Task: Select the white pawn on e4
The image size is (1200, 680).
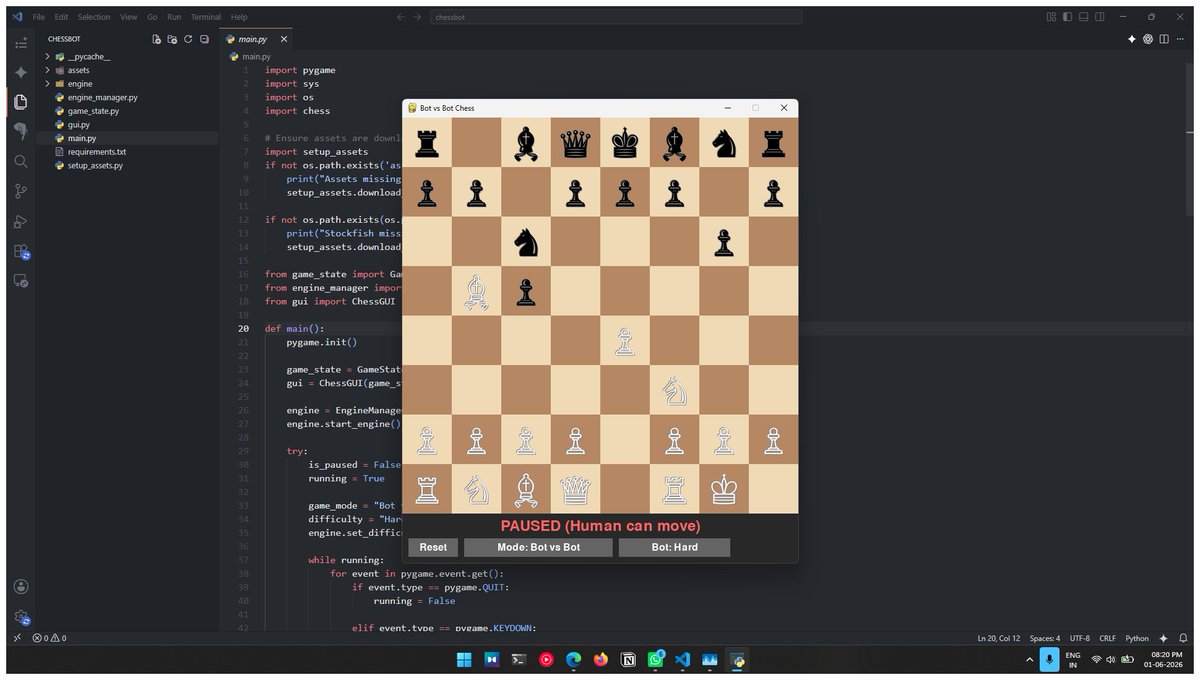Action: (625, 341)
